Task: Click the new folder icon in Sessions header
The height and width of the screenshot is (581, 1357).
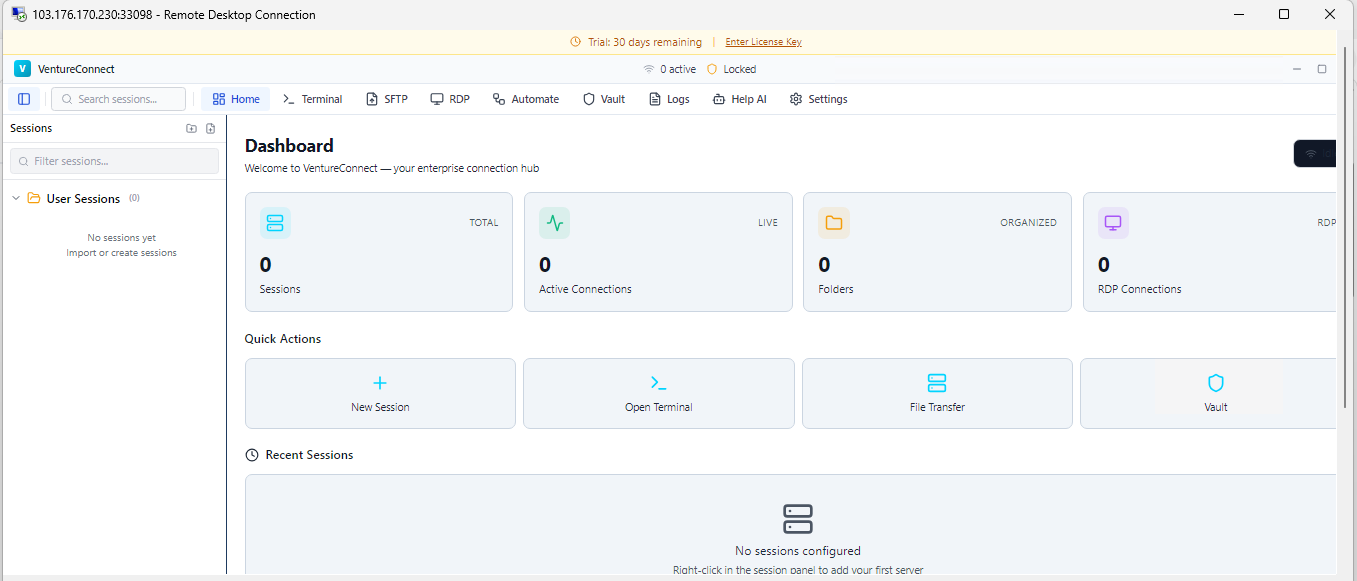Action: 192,128
